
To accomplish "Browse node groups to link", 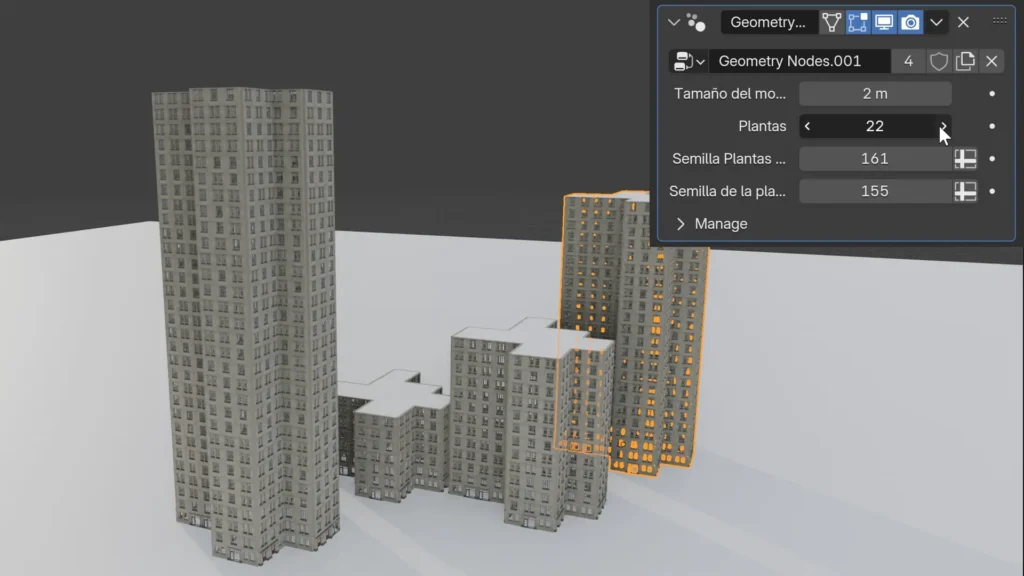I will coord(689,61).
